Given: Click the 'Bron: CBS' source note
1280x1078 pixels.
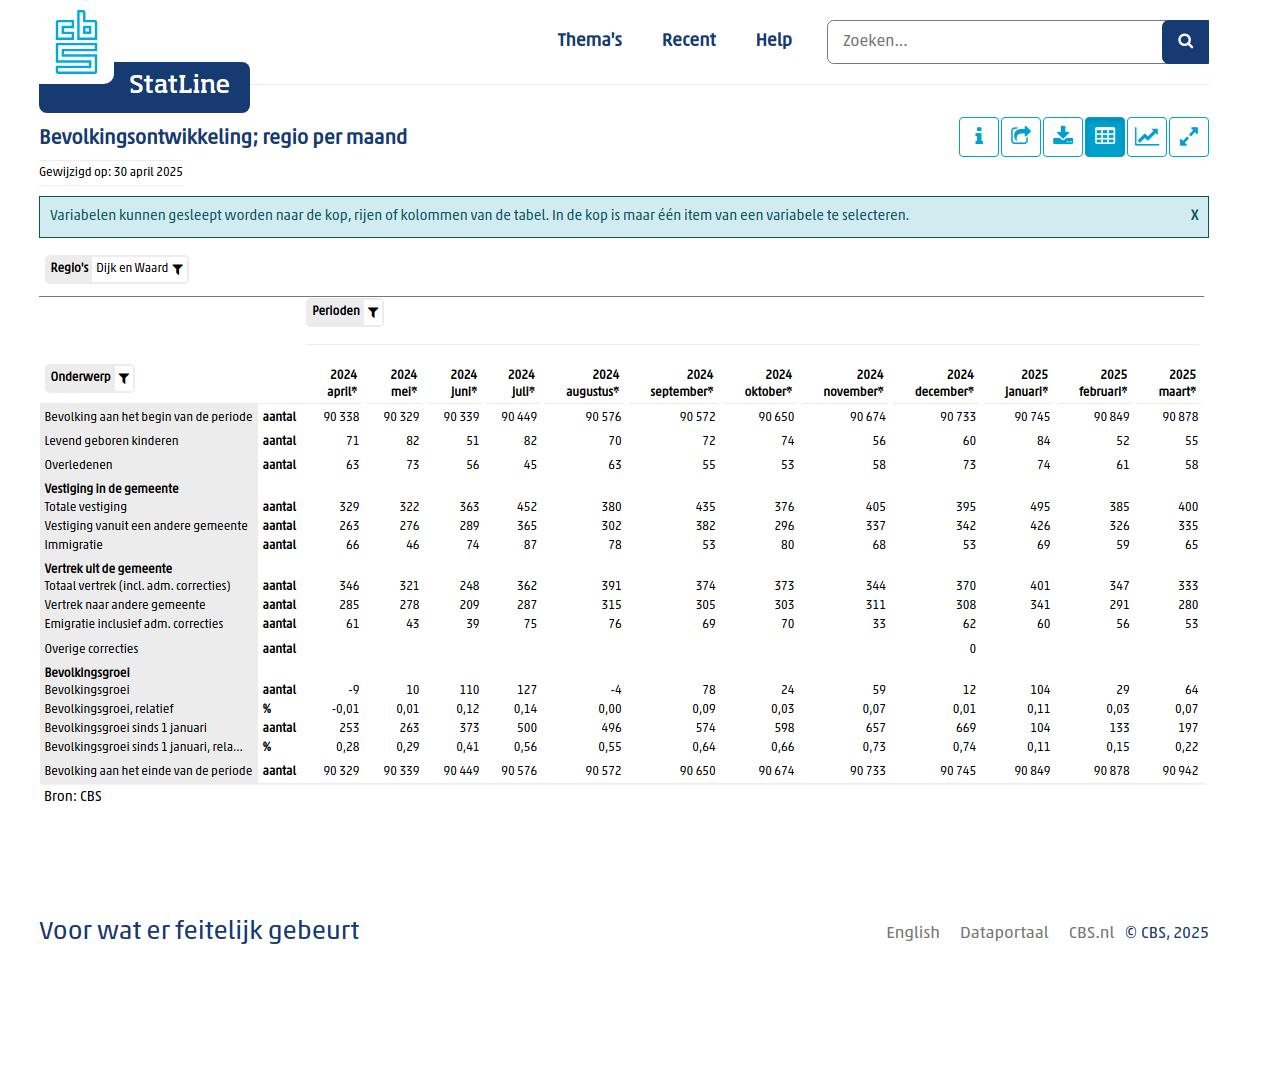Looking at the screenshot, I should [73, 797].
